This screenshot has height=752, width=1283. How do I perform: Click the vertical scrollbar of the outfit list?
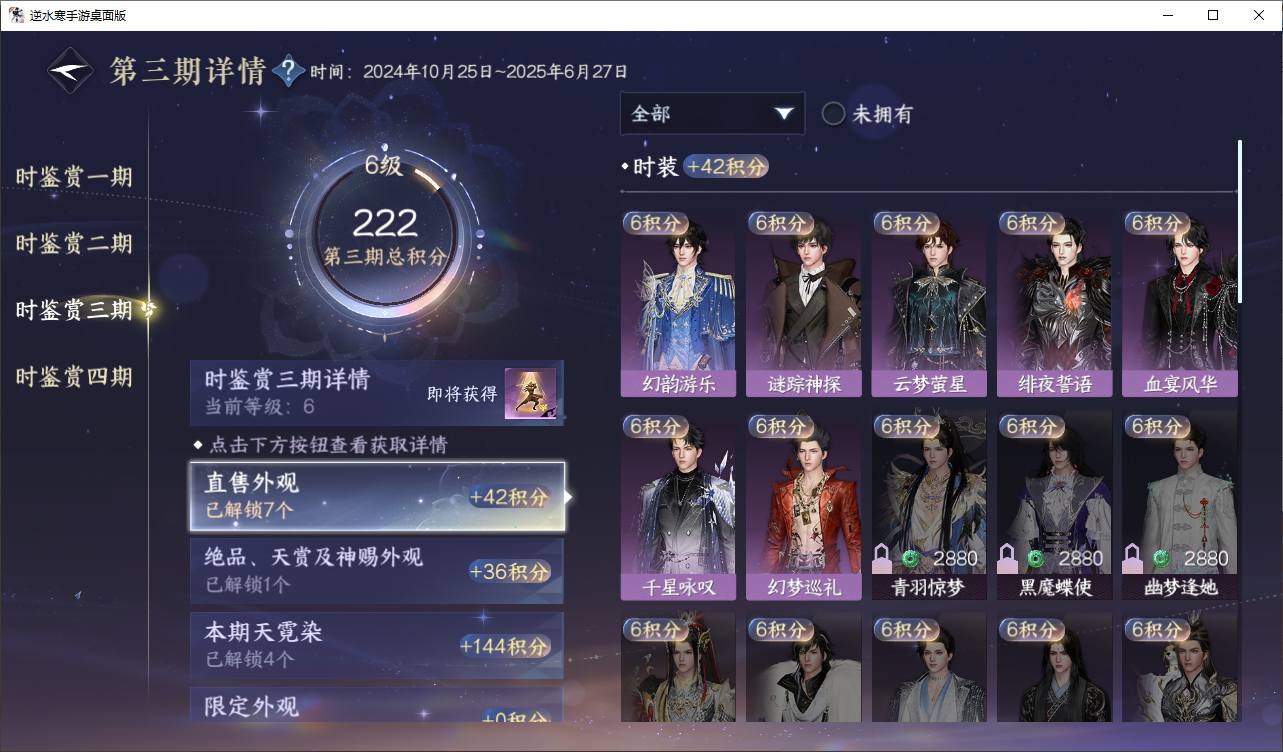(1240, 221)
